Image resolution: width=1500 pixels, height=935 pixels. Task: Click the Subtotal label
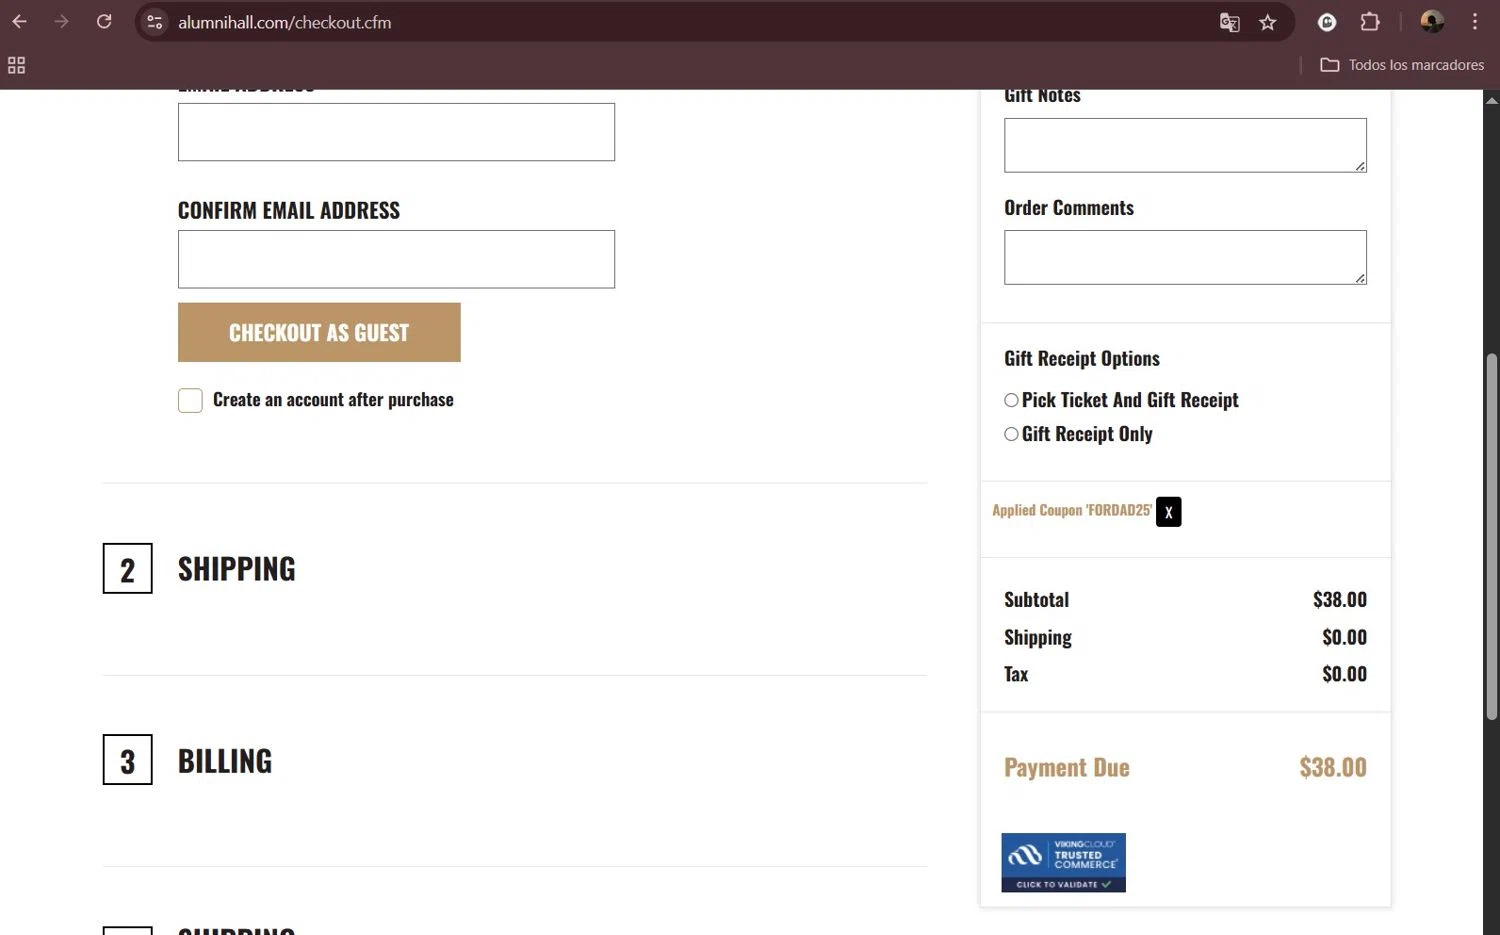pos(1036,599)
